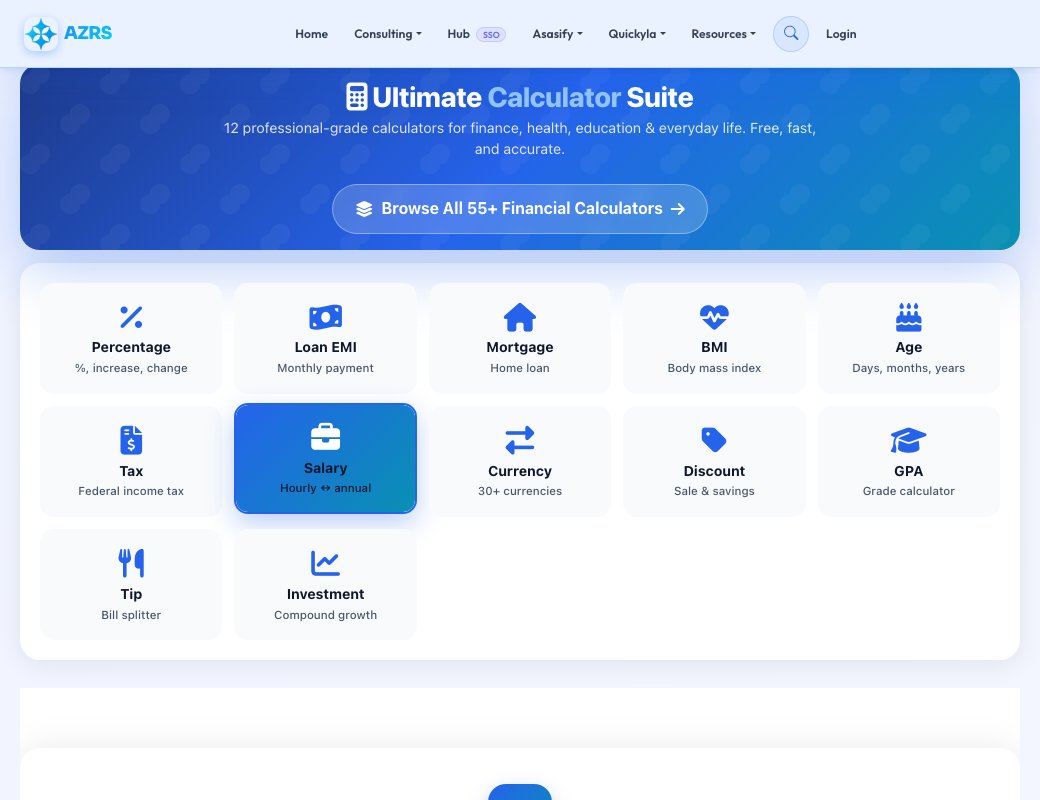
Task: Click the 'Days, months, years' subtitle text
Action: pyautogui.click(x=909, y=368)
